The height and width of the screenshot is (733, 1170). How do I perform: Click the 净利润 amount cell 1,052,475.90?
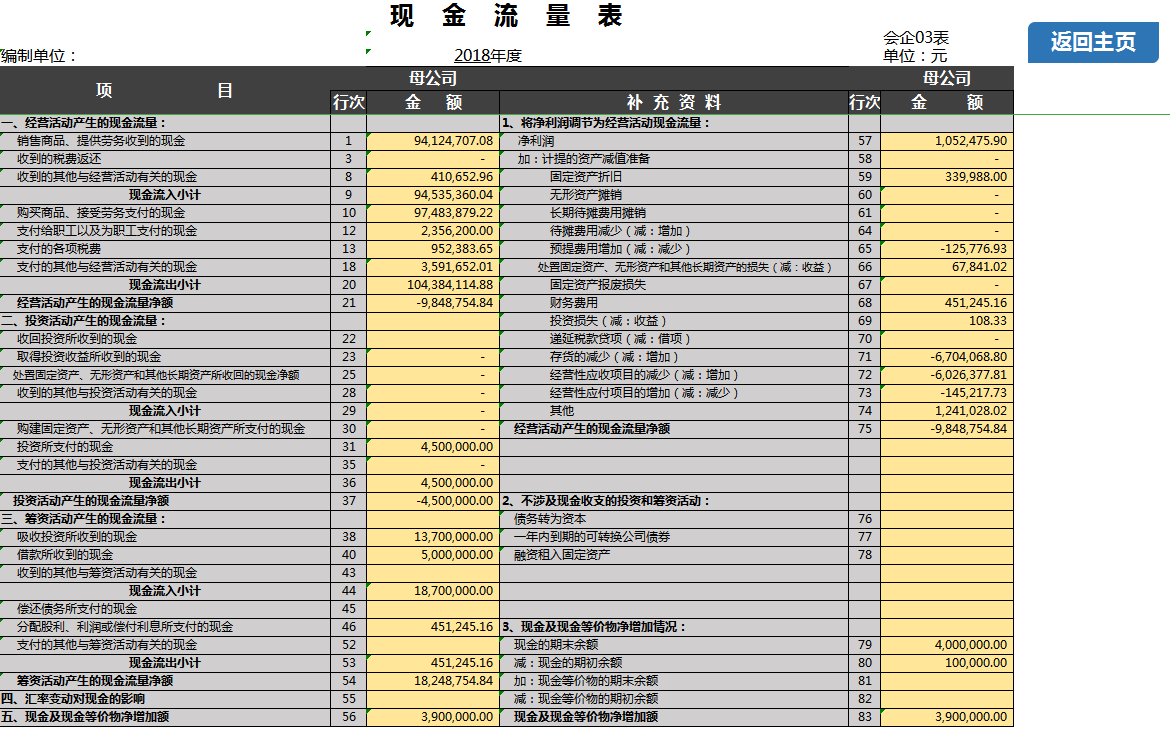click(x=946, y=141)
